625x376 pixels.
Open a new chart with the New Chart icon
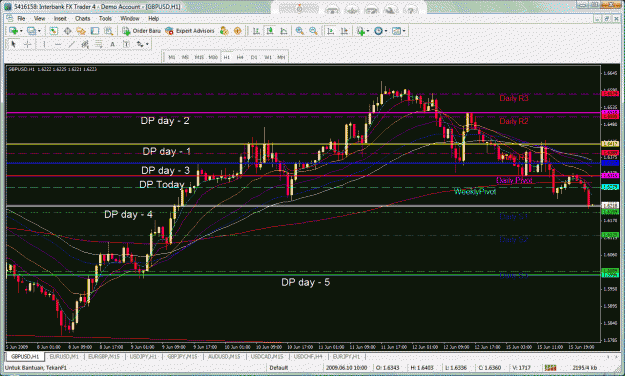13,31
